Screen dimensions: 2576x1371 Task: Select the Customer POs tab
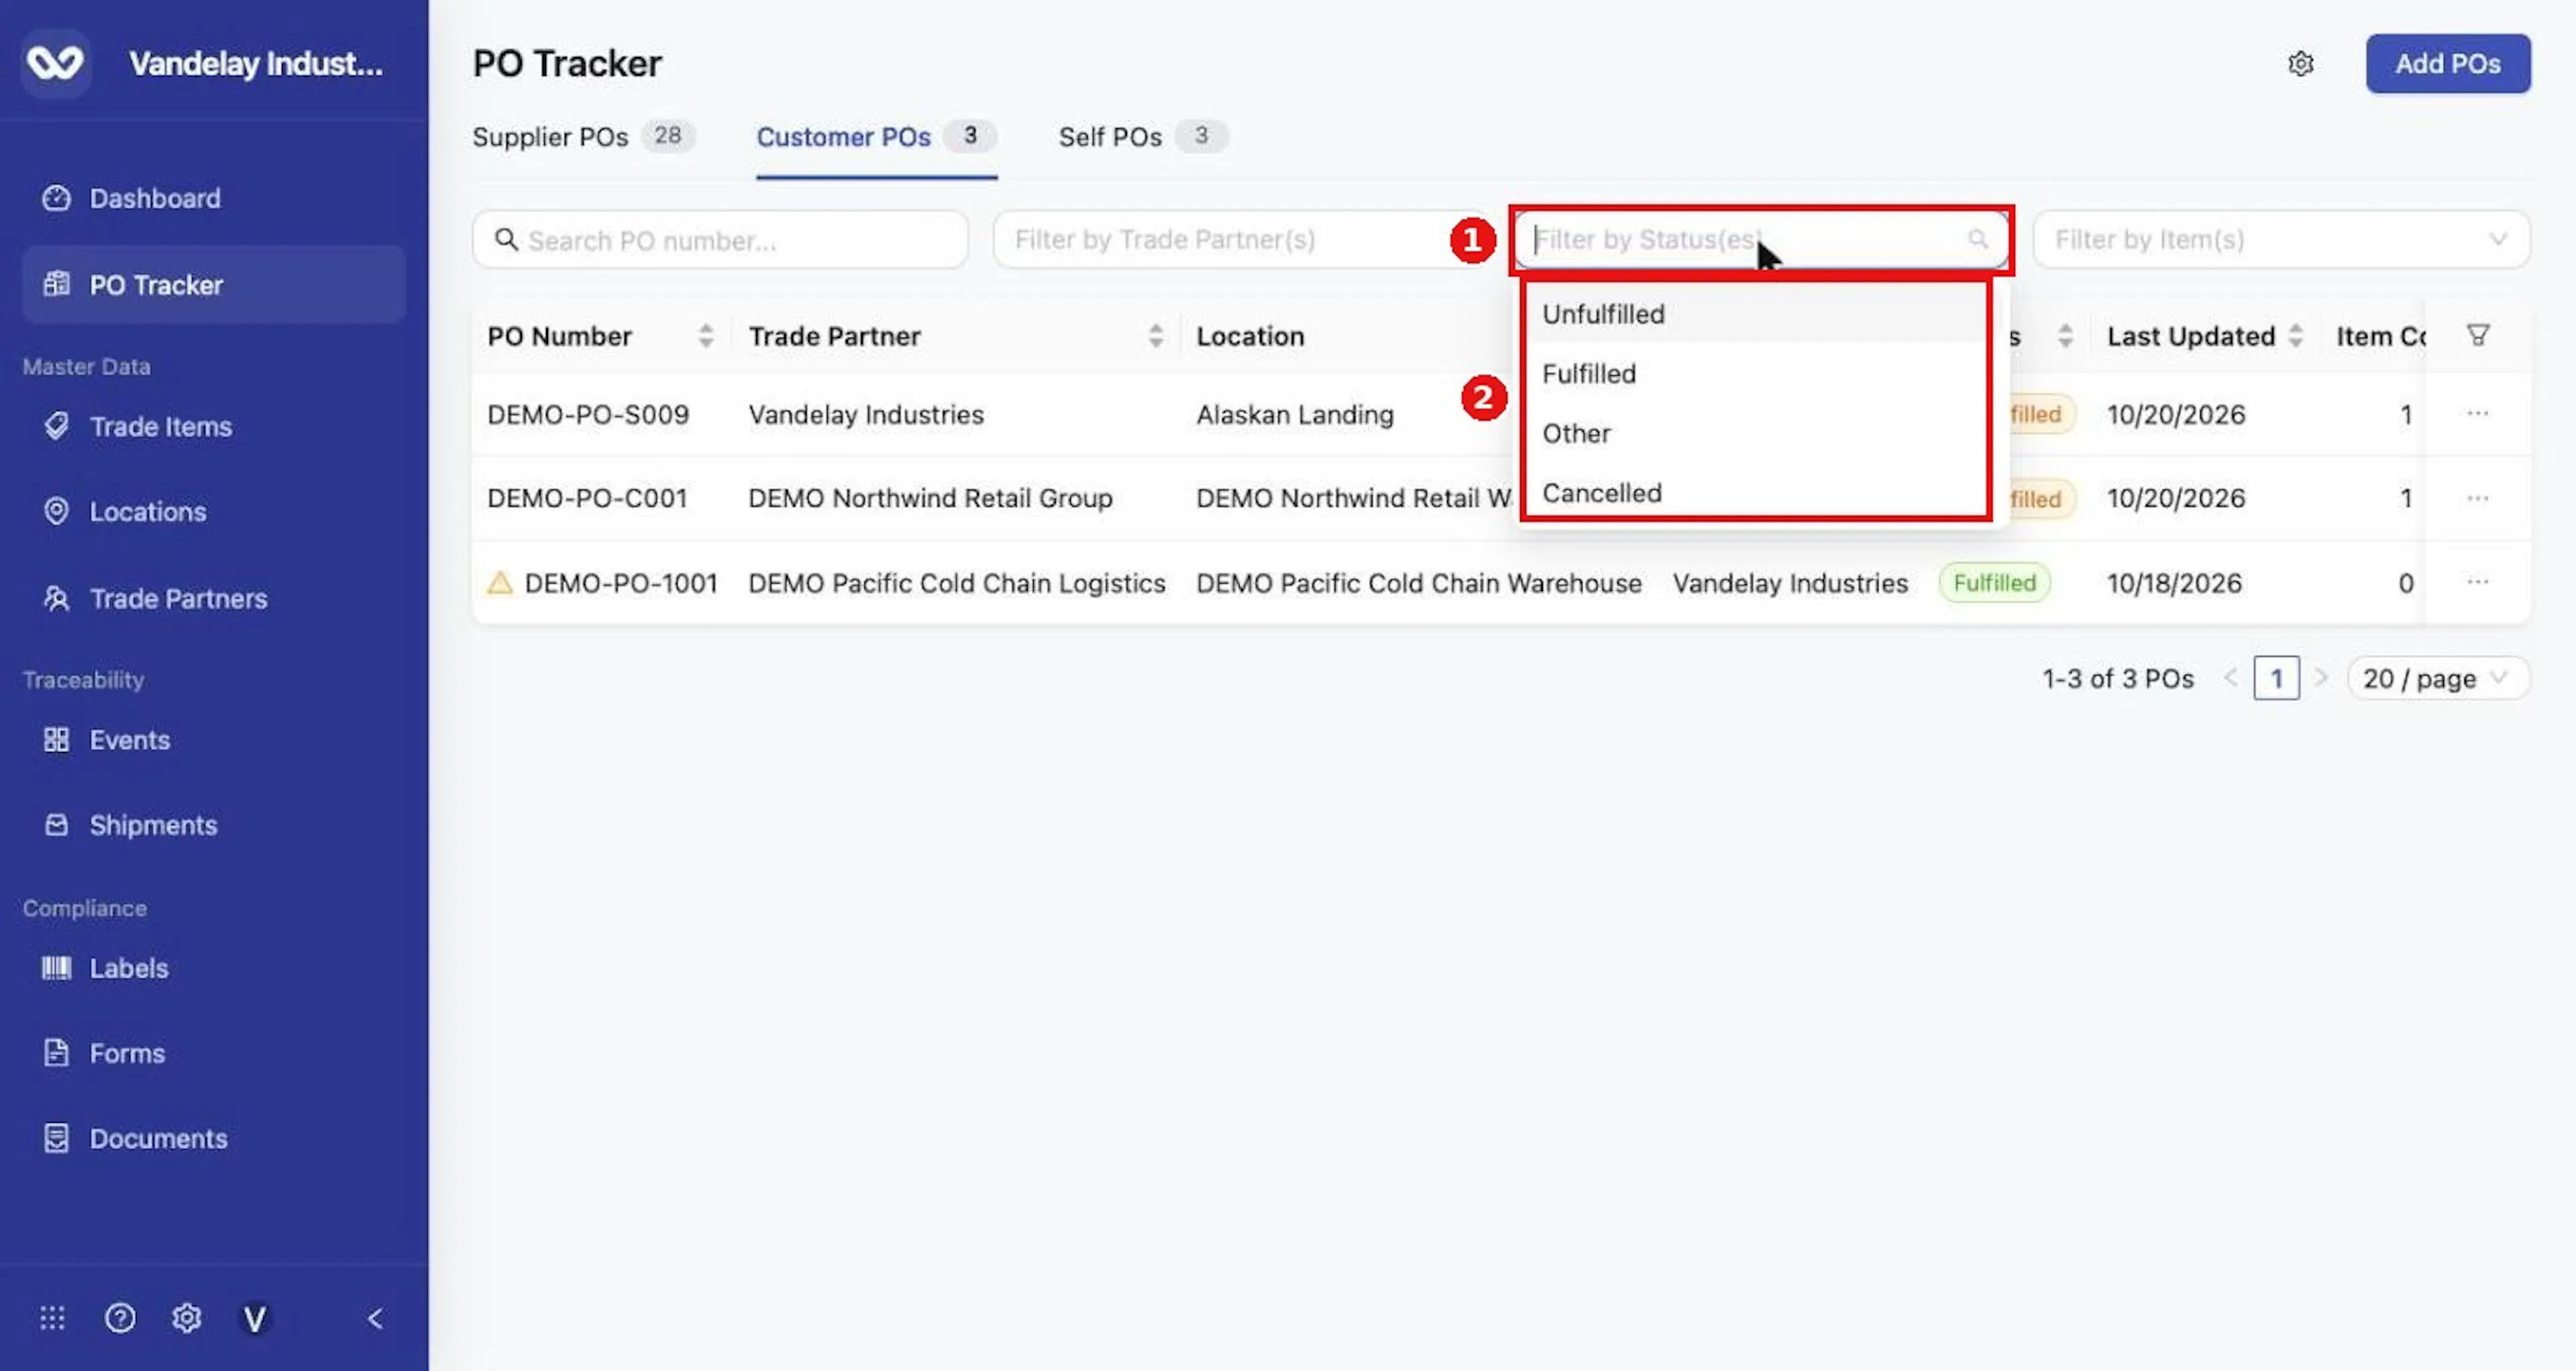pos(876,137)
